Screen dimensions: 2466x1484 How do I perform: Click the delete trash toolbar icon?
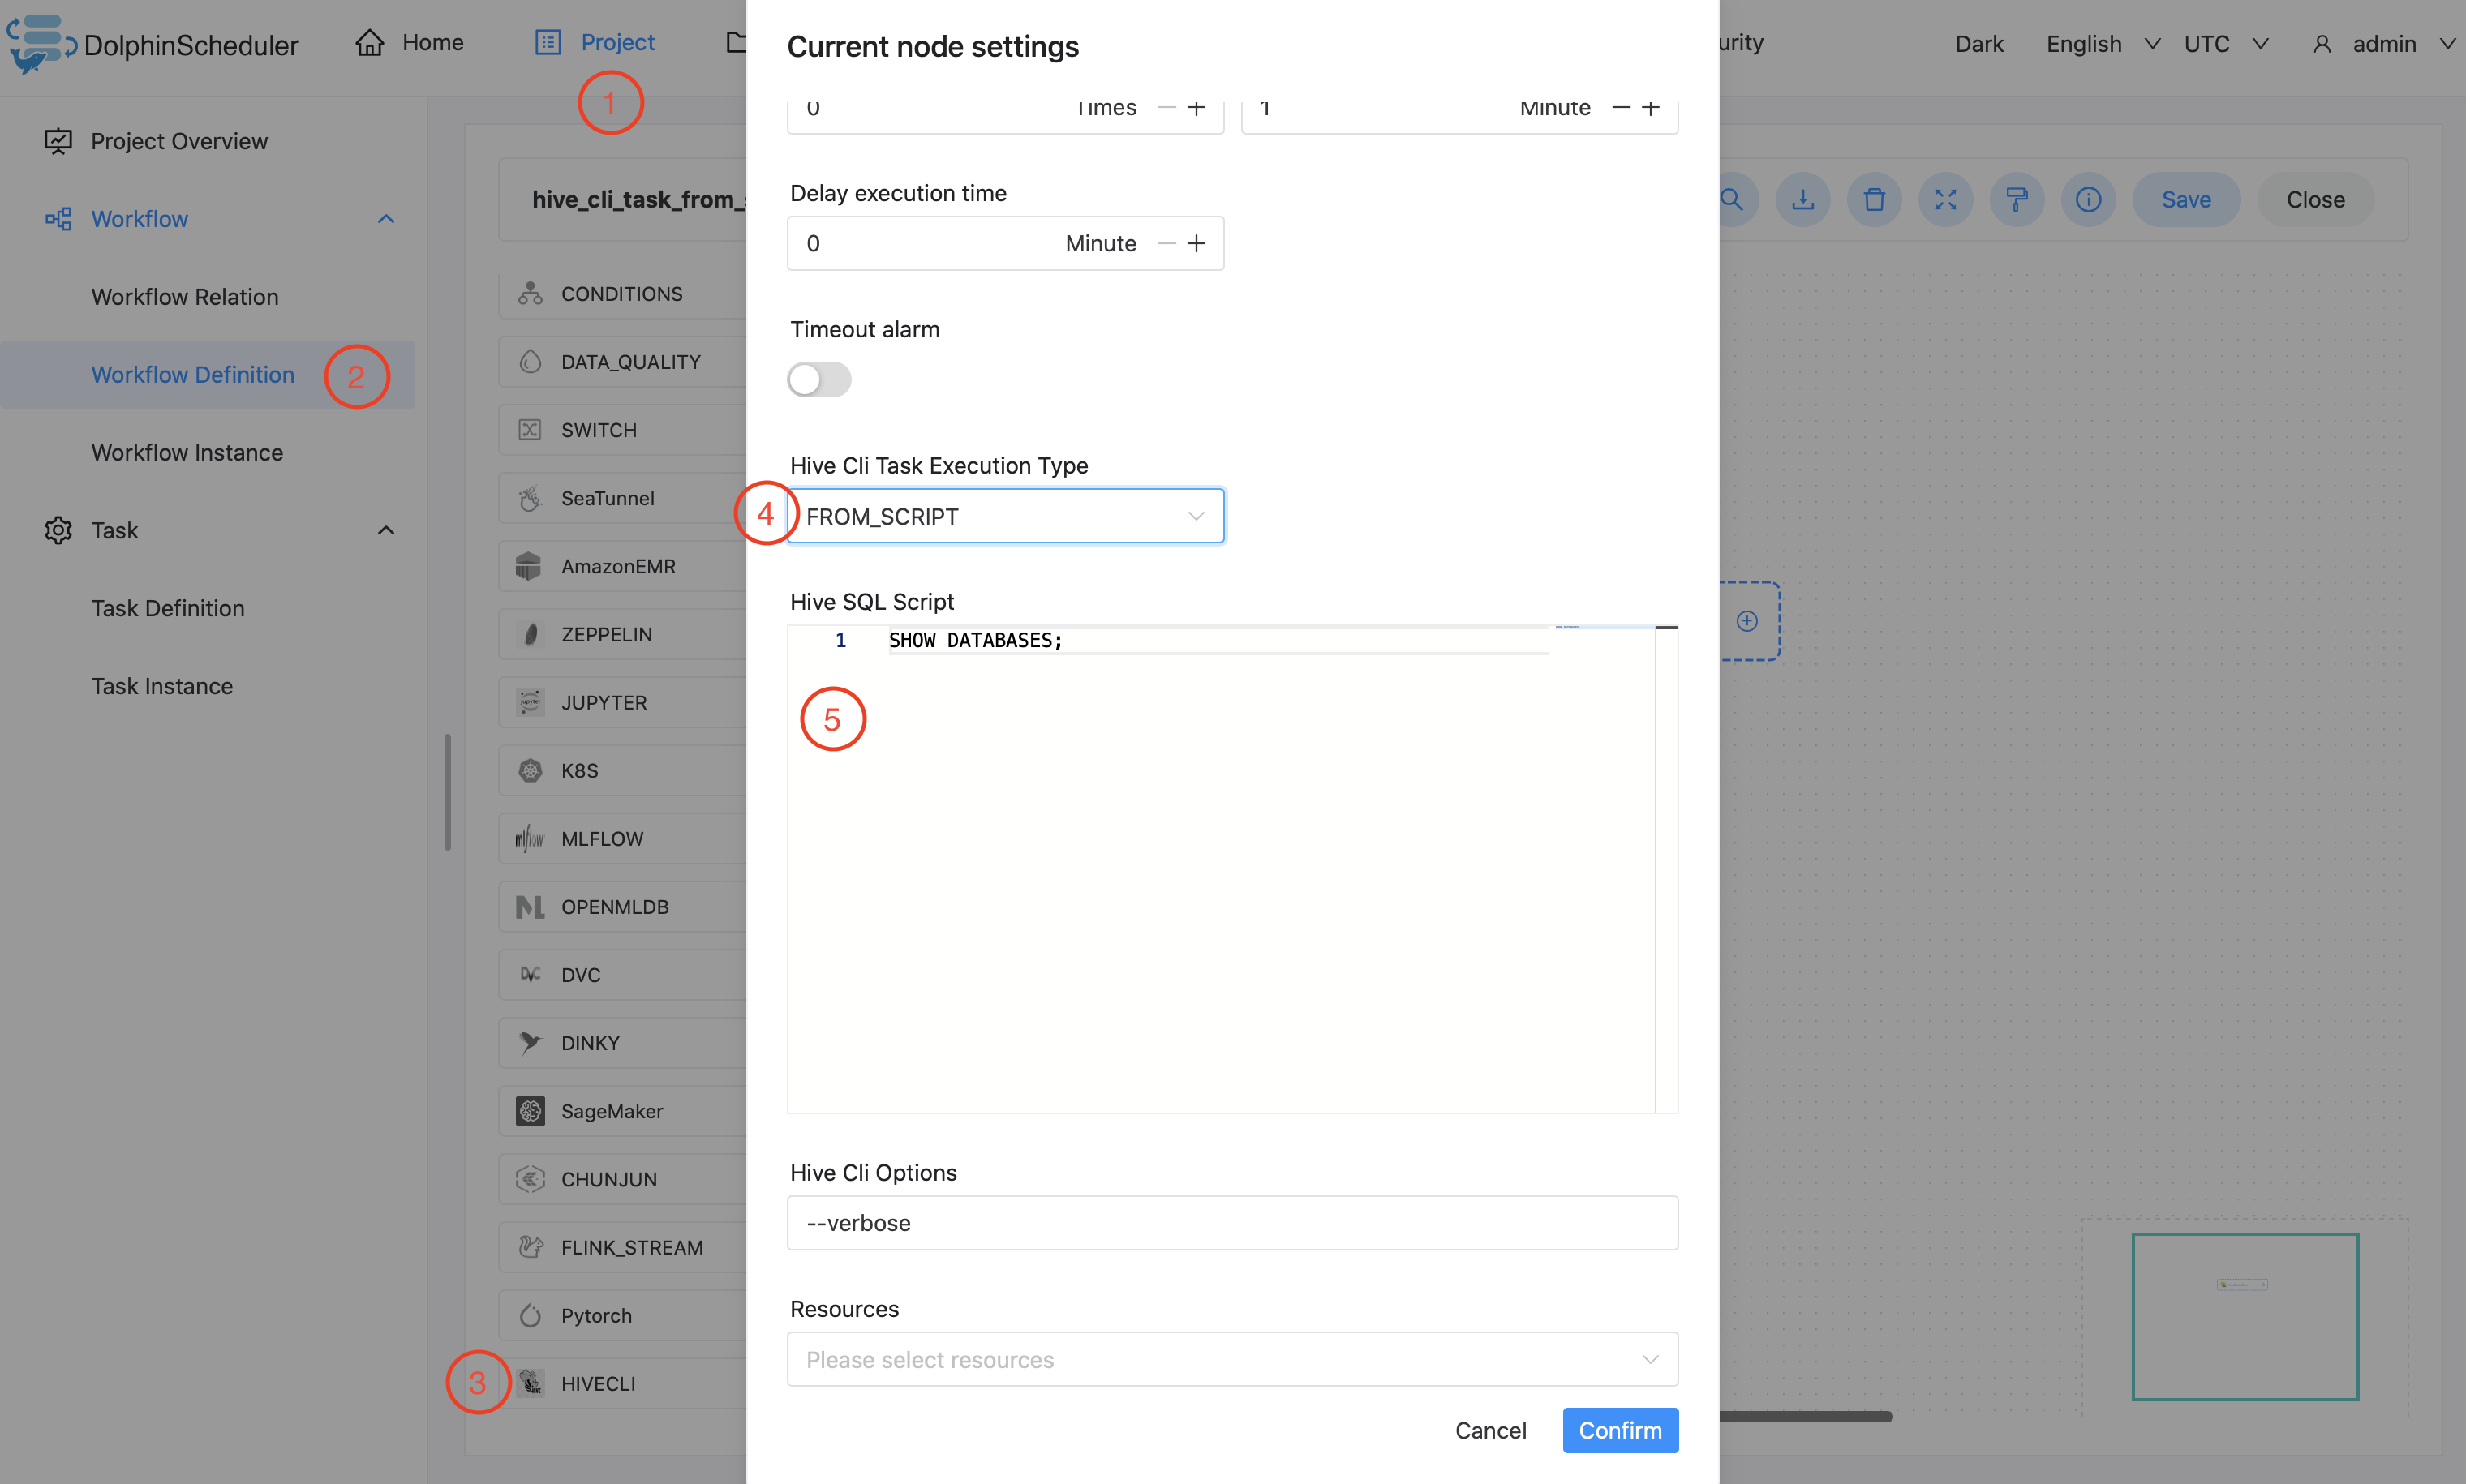tap(1874, 199)
